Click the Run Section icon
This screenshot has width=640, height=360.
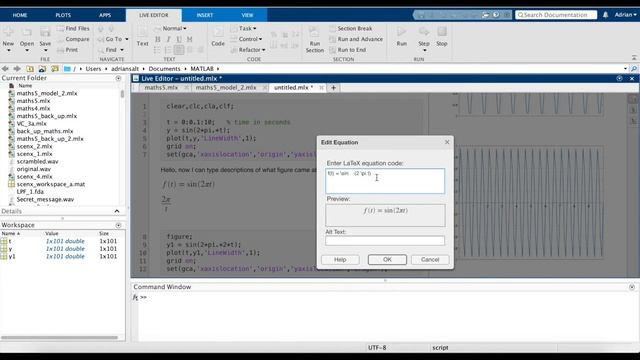click(314, 33)
